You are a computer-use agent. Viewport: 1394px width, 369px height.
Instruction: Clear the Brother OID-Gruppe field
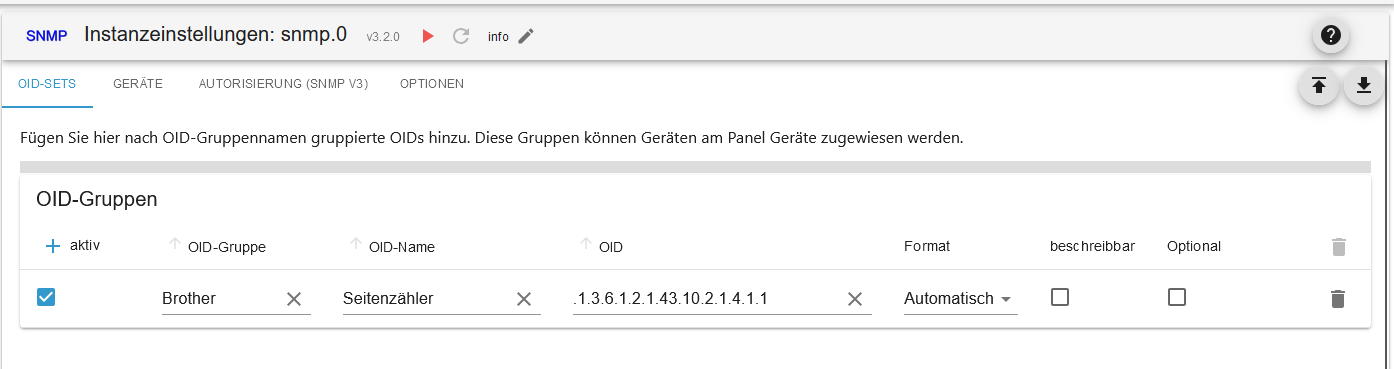[x=294, y=298]
